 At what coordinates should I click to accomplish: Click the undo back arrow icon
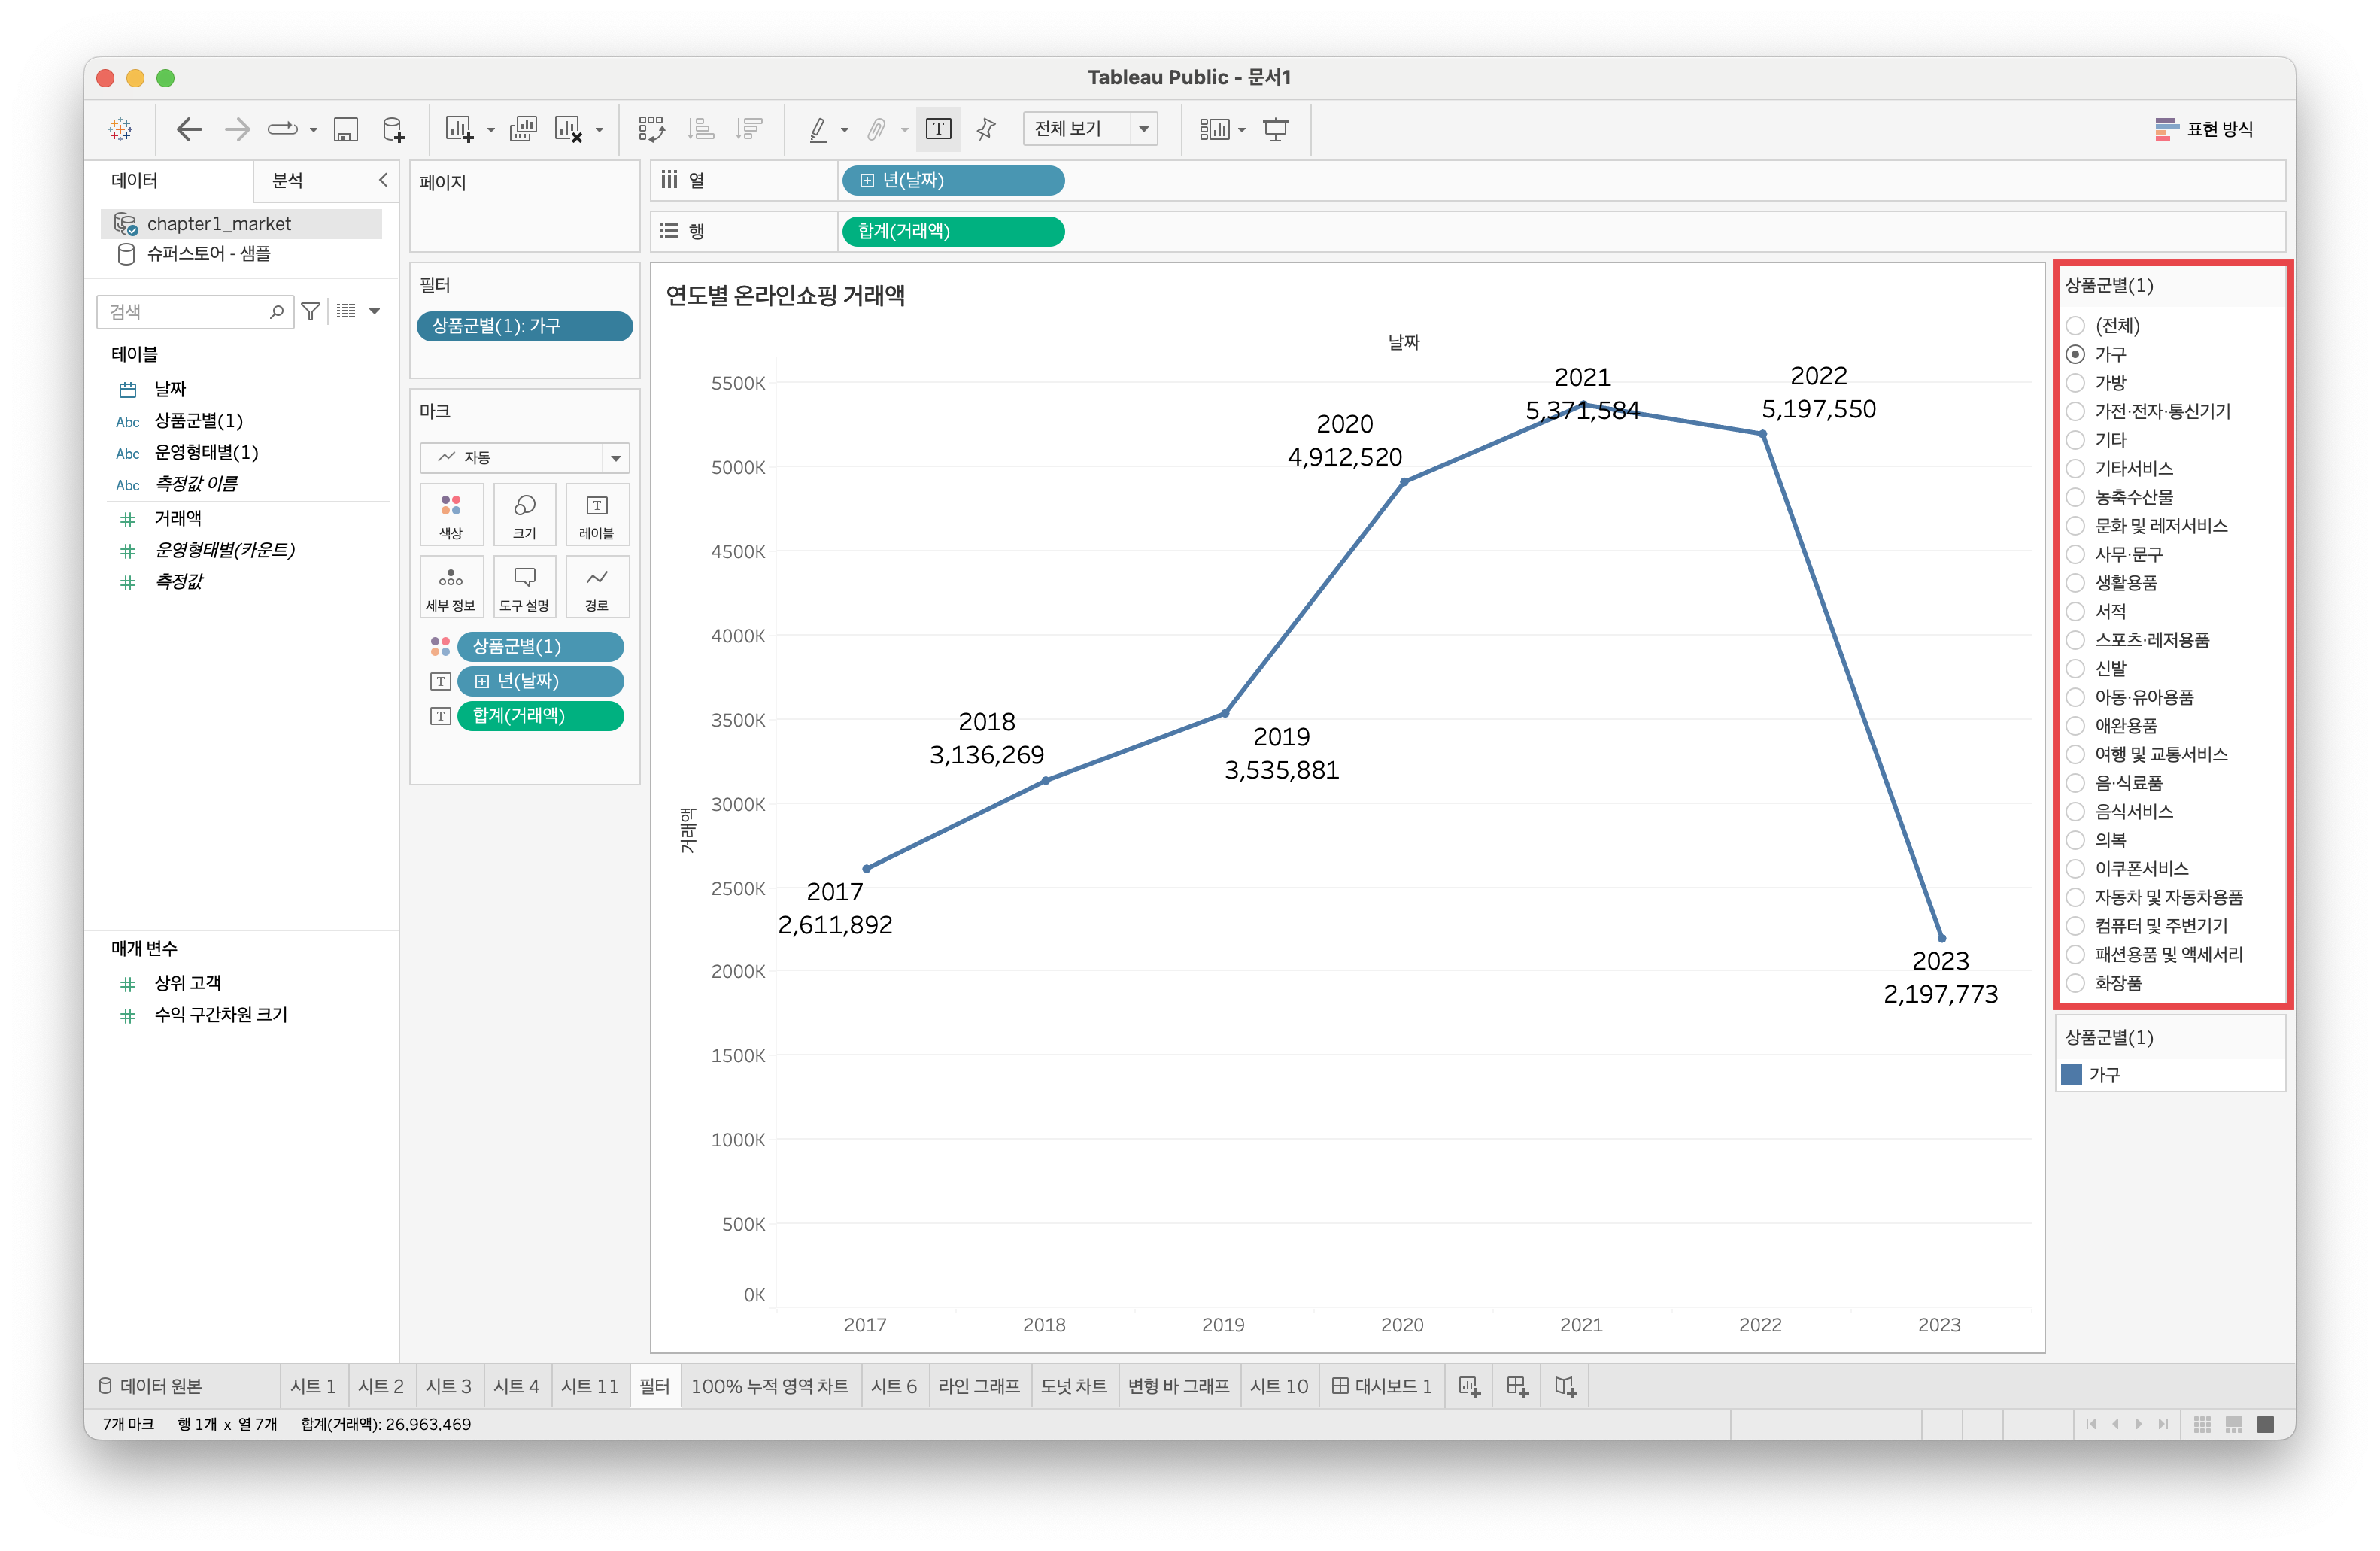189,129
